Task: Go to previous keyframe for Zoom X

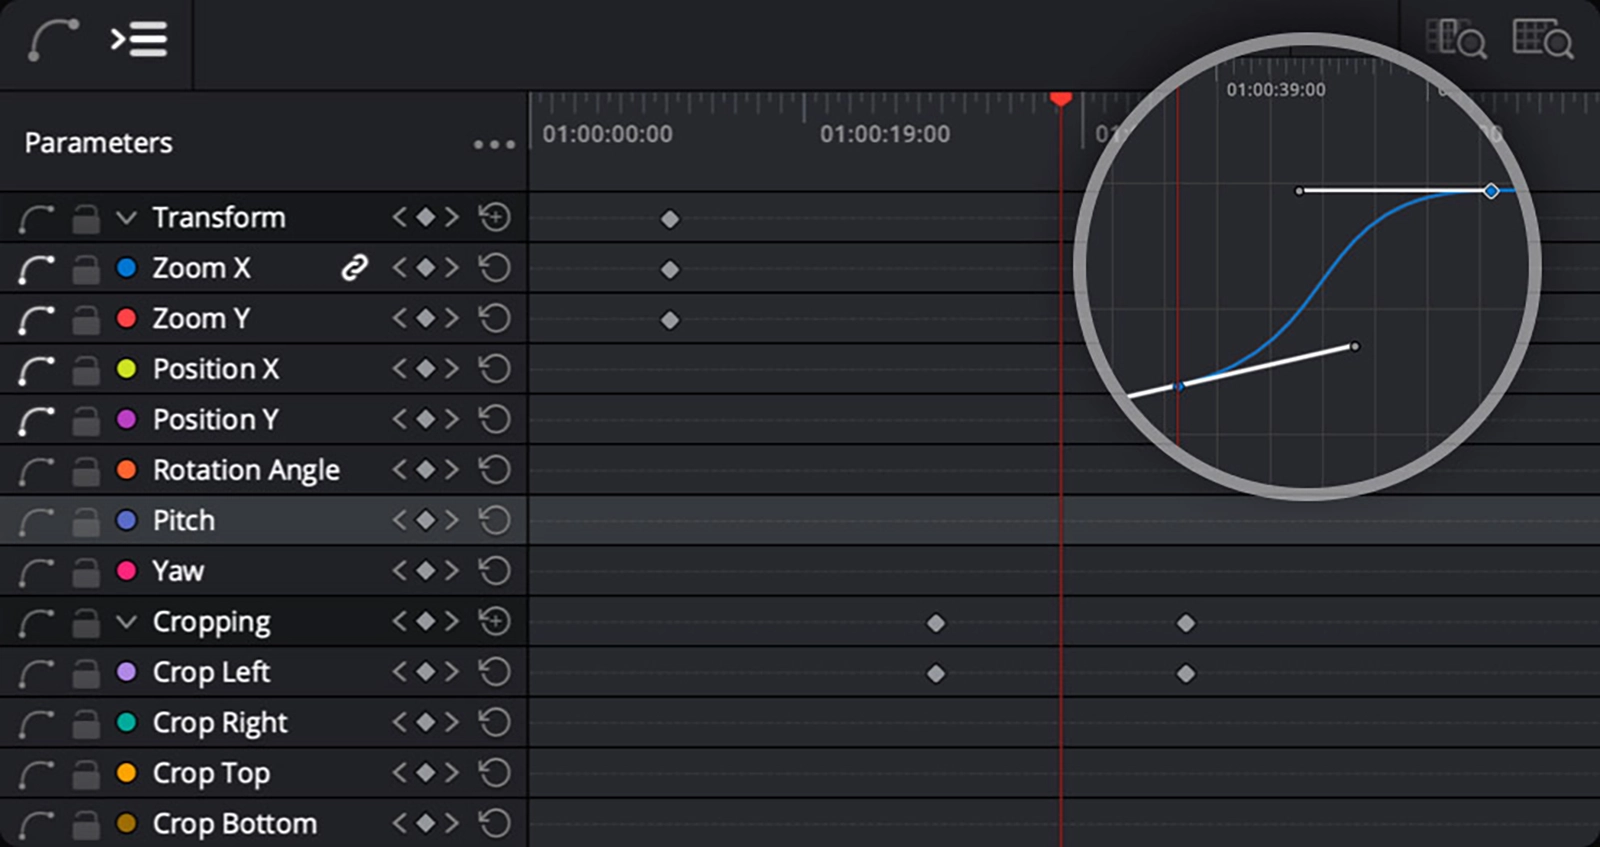Action: click(400, 268)
